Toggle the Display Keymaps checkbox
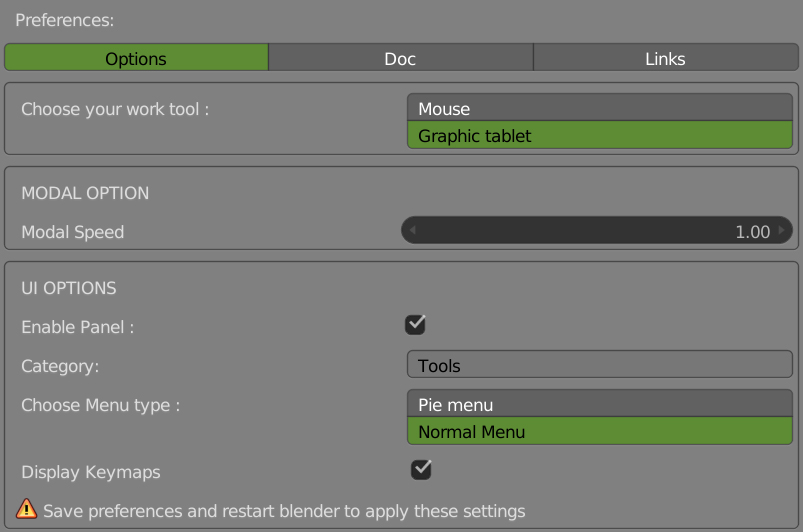The image size is (803, 532). (x=421, y=470)
